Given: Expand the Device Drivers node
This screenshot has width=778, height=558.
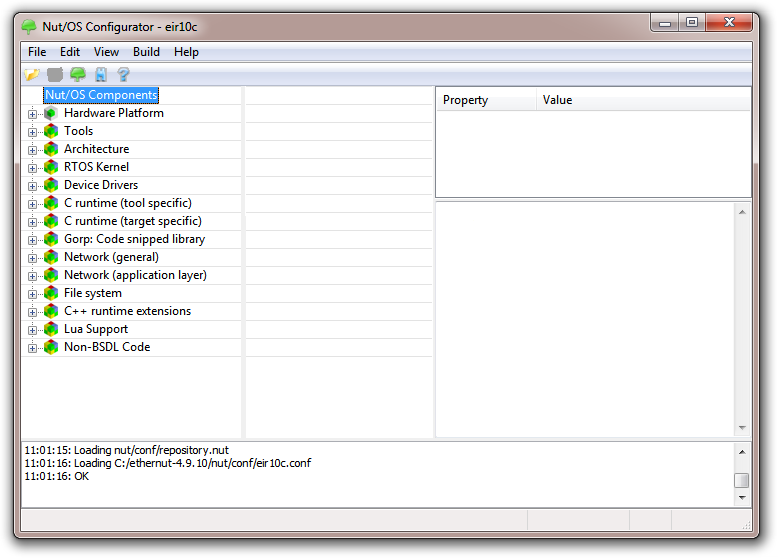Looking at the screenshot, I should (x=32, y=186).
